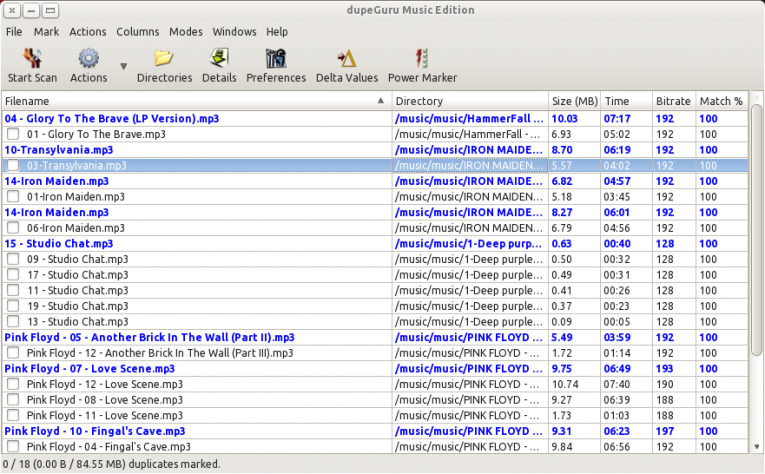
Task: Mark checkbox for Another Brick In The Wall (Part III)
Action: pyautogui.click(x=13, y=353)
